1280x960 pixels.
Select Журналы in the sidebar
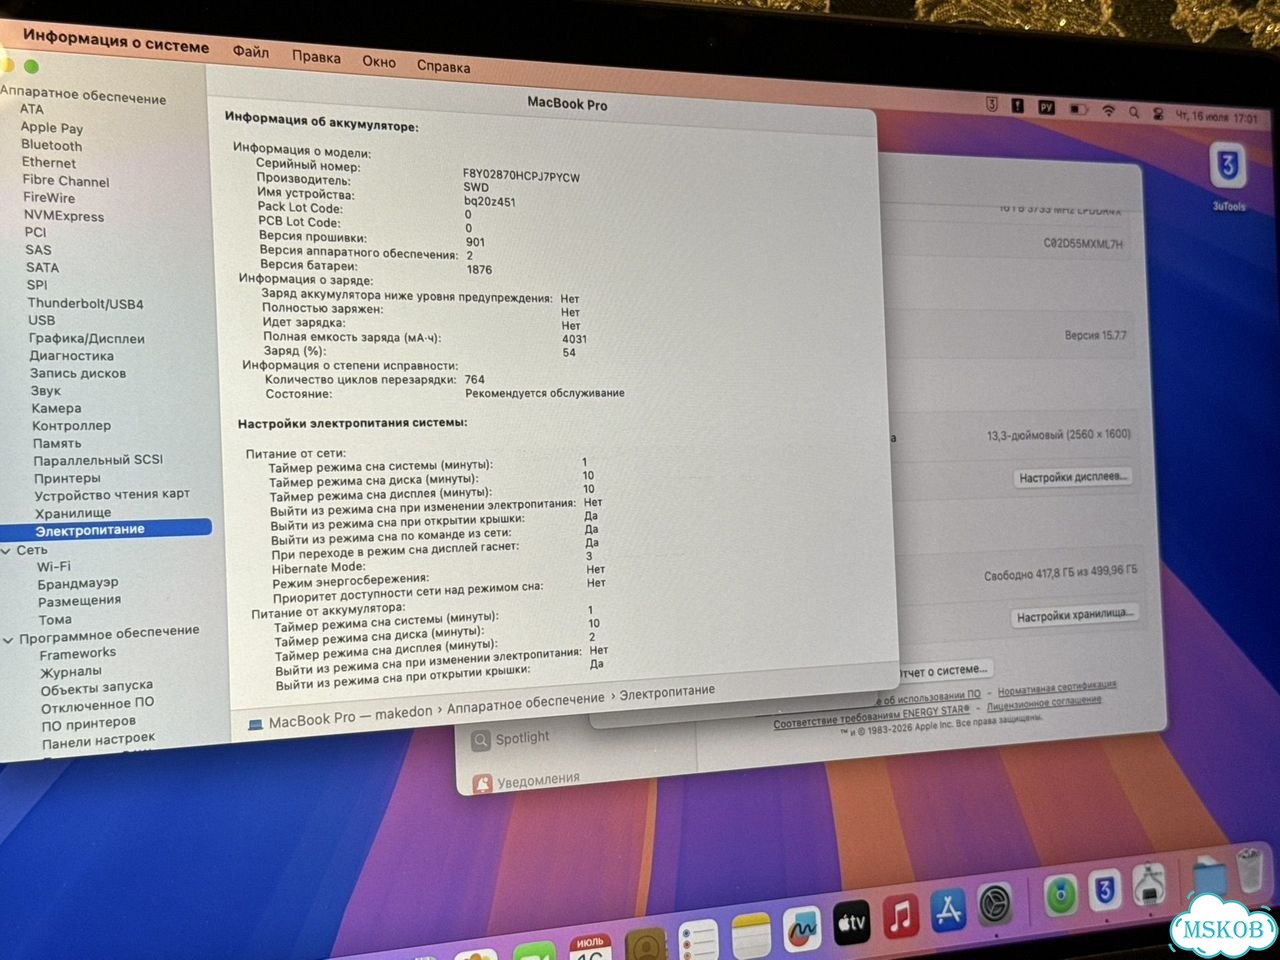[x=71, y=672]
